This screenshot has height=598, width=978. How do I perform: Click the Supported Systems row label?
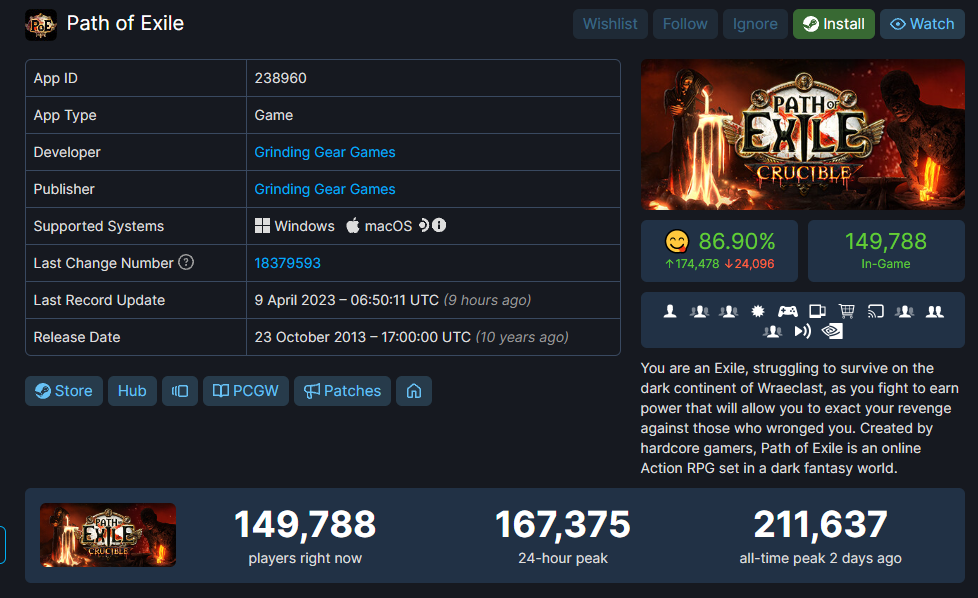(x=99, y=226)
